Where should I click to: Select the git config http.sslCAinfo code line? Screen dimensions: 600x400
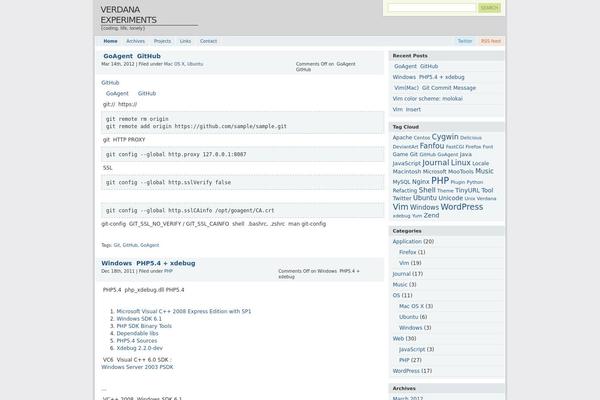click(x=190, y=210)
